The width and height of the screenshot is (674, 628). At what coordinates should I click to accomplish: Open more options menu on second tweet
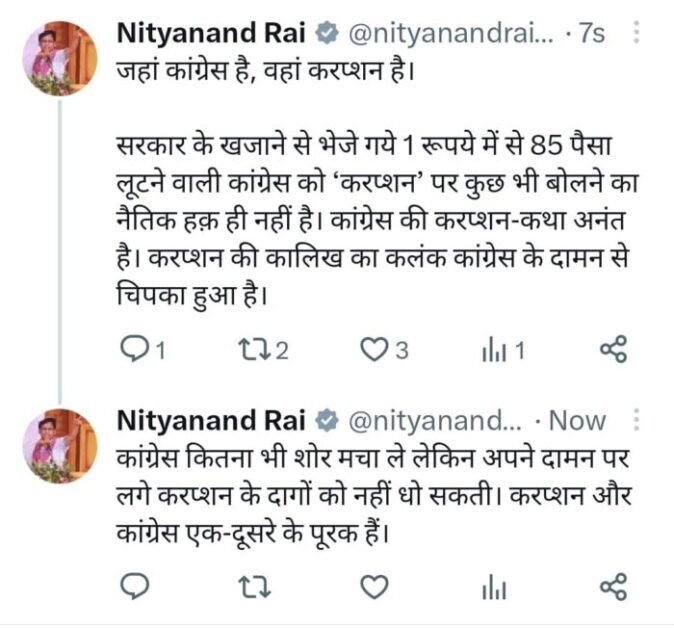(x=638, y=420)
